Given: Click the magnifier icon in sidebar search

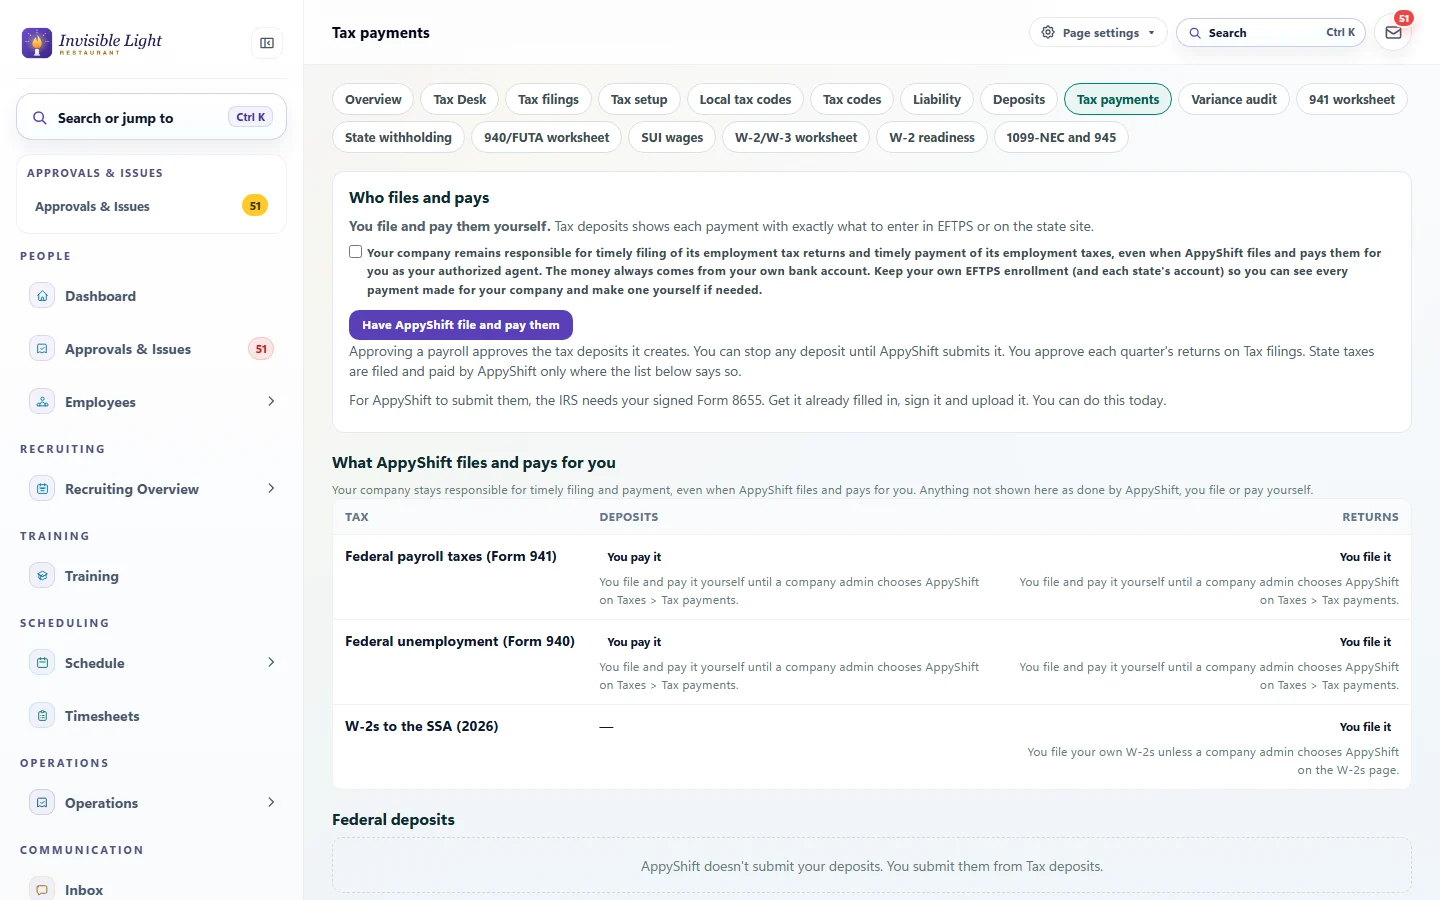Looking at the screenshot, I should 40,118.
